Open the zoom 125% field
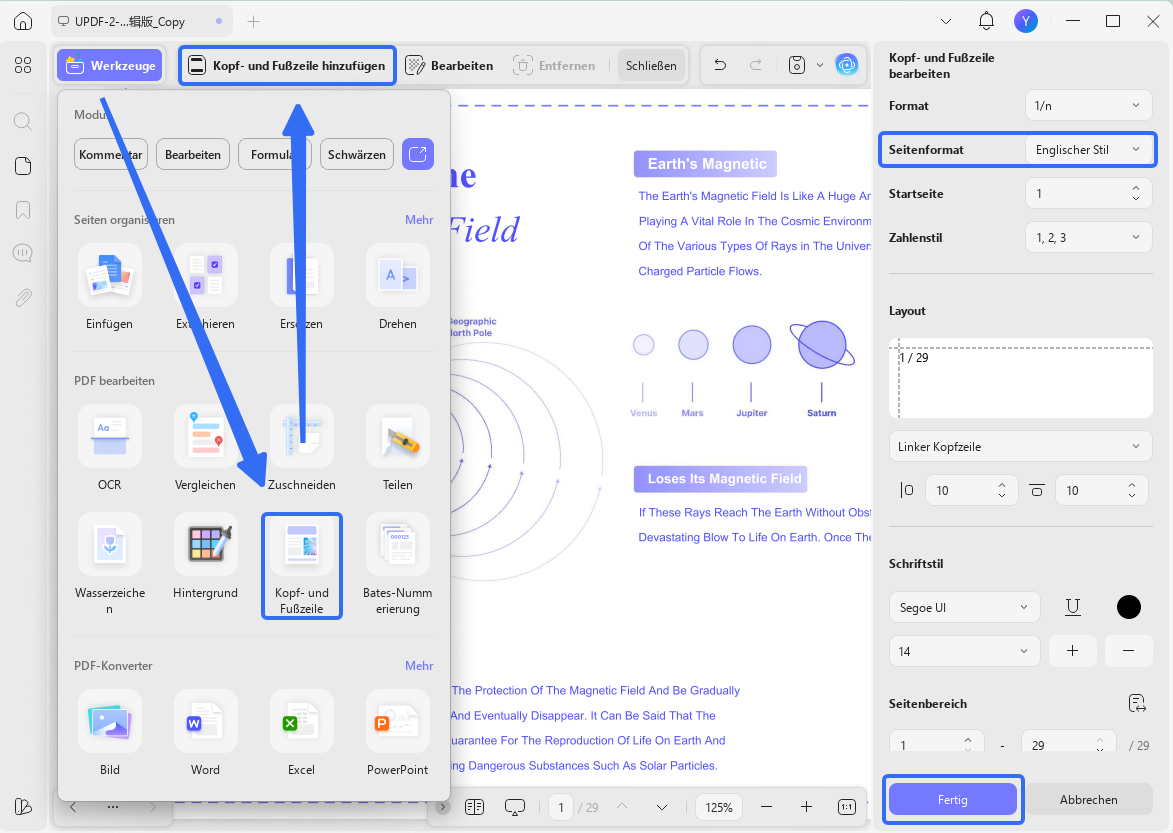1173x833 pixels. coord(718,807)
